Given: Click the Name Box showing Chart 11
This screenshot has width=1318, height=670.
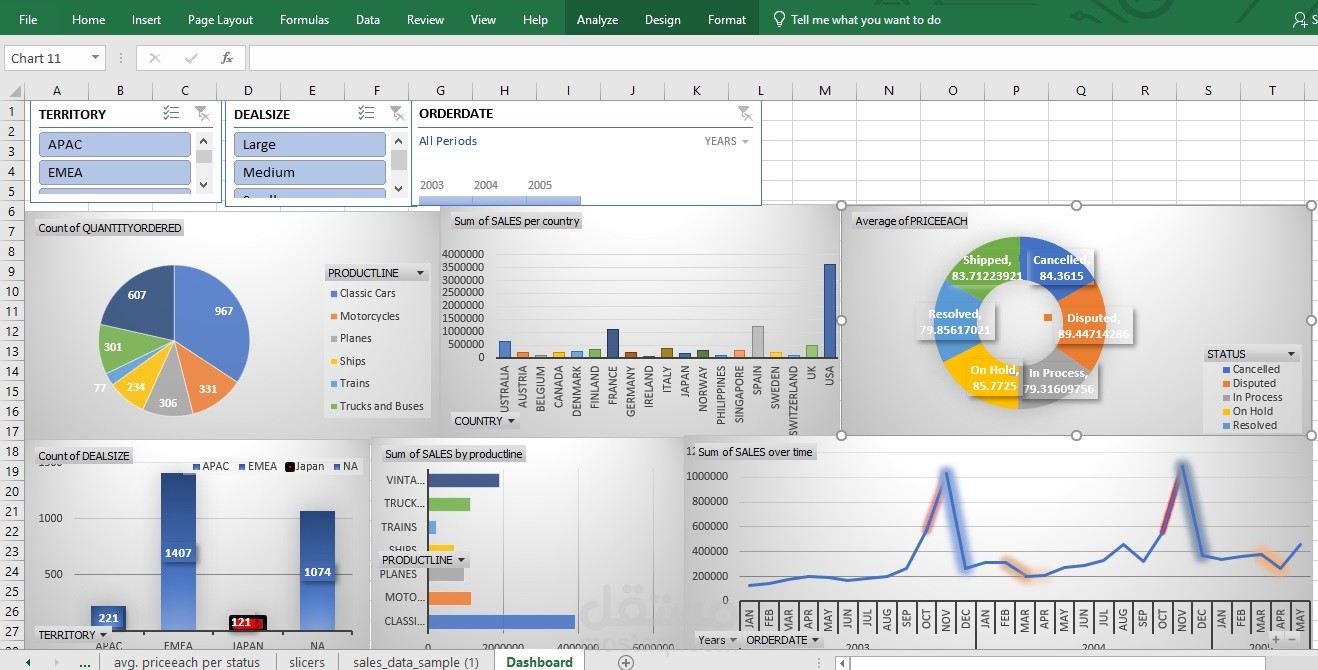Looking at the screenshot, I should point(46,58).
